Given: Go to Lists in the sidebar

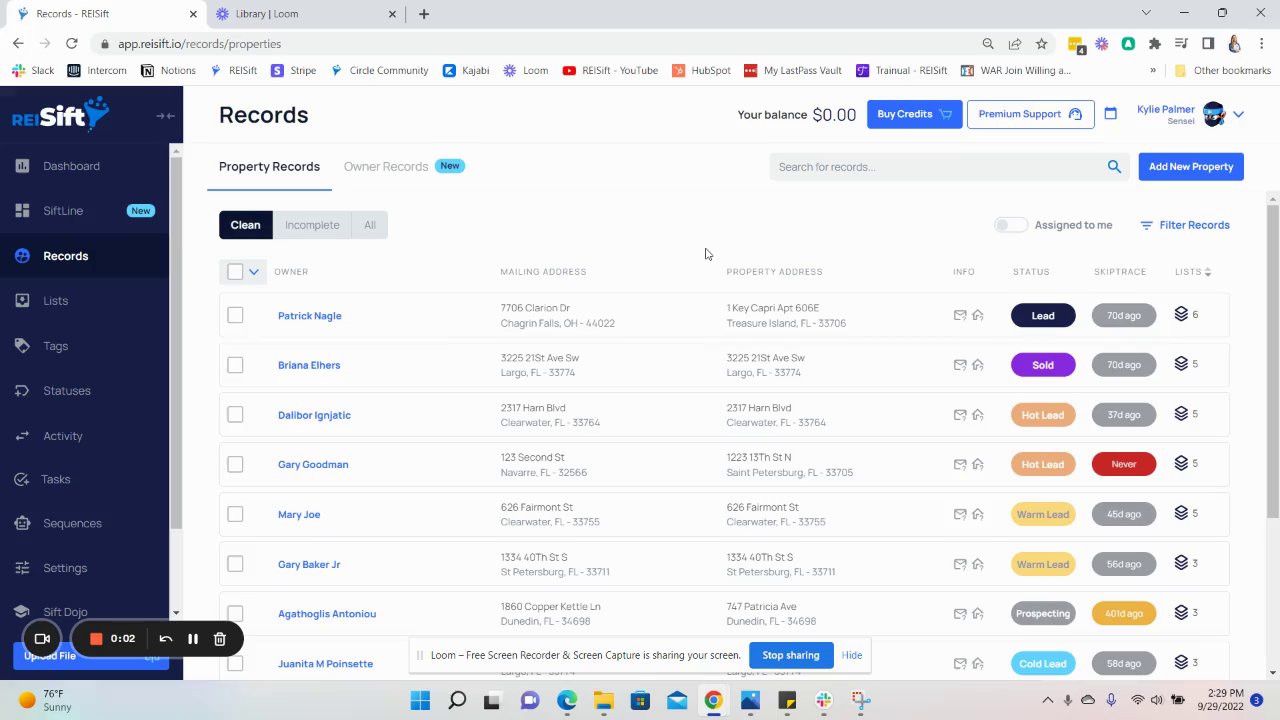Looking at the screenshot, I should coord(55,301).
